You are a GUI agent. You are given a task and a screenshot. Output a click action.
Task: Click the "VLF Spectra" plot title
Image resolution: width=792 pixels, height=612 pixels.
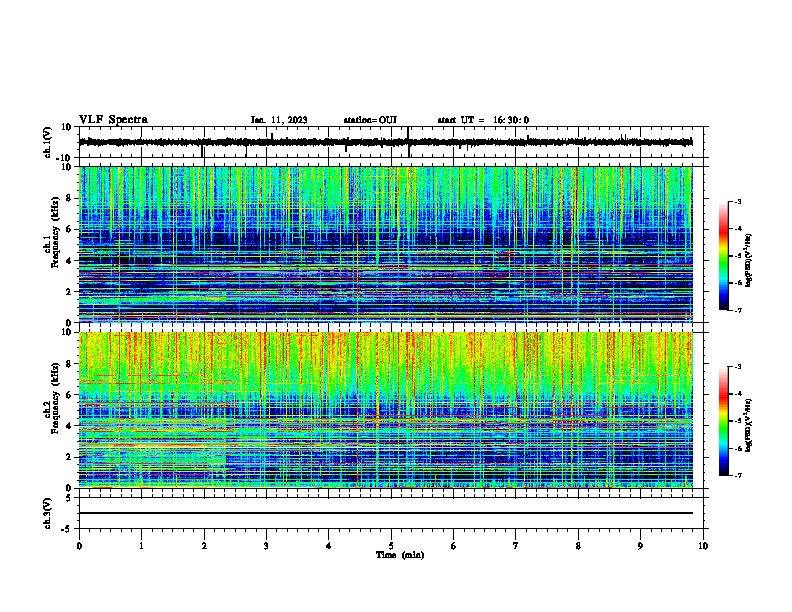113,120
